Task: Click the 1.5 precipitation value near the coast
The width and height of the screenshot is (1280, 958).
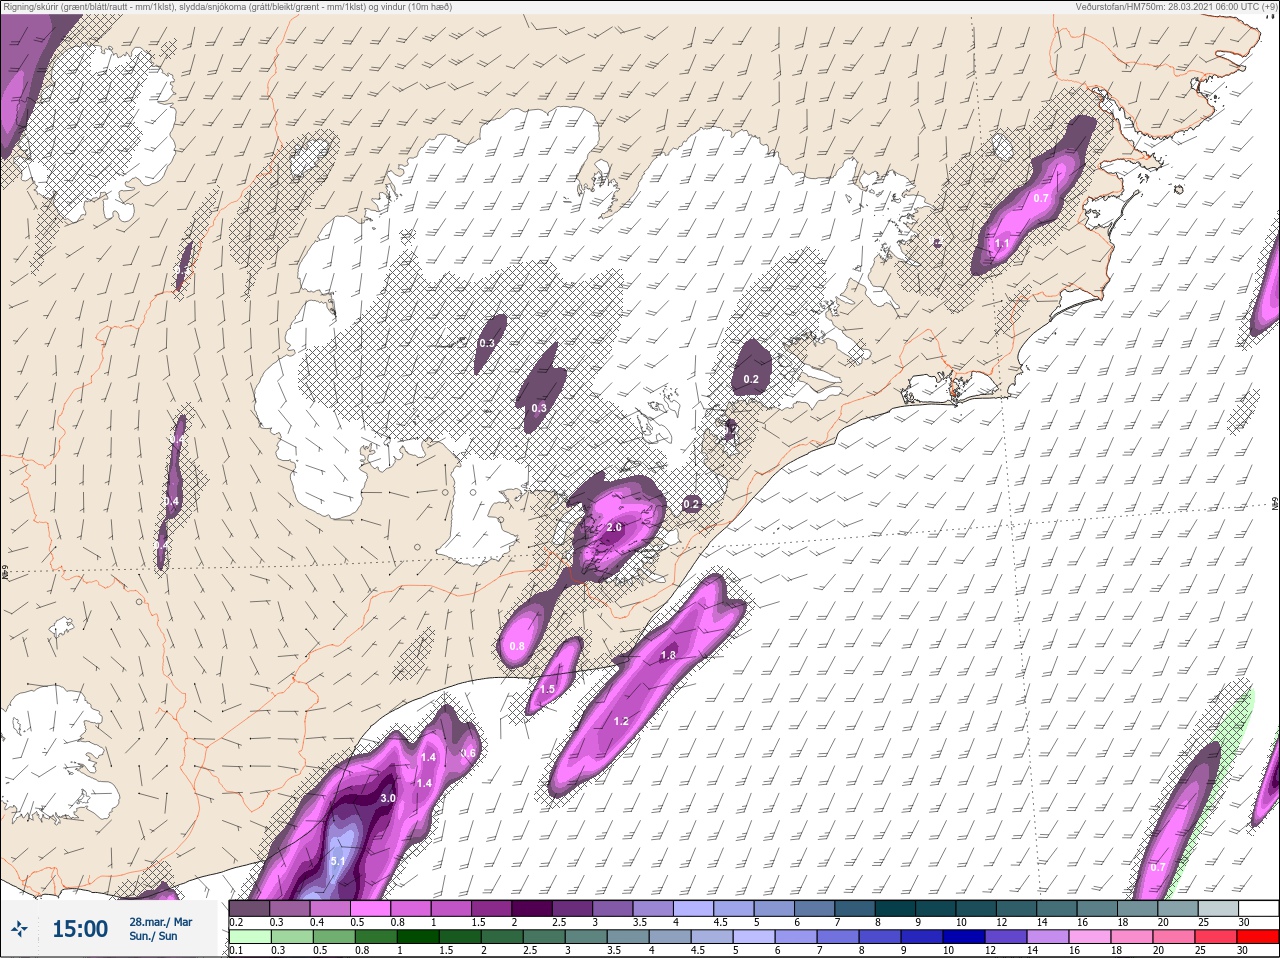Action: tap(547, 689)
